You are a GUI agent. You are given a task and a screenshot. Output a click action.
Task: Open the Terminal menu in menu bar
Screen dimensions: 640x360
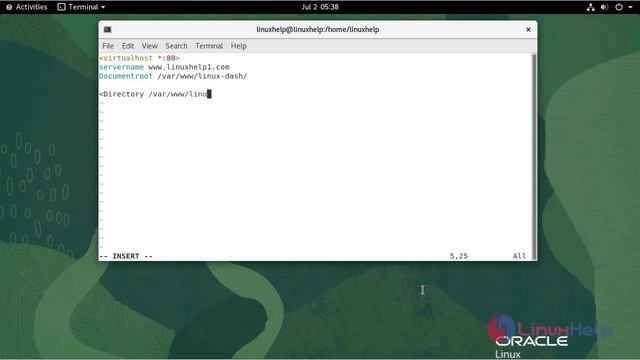point(209,46)
